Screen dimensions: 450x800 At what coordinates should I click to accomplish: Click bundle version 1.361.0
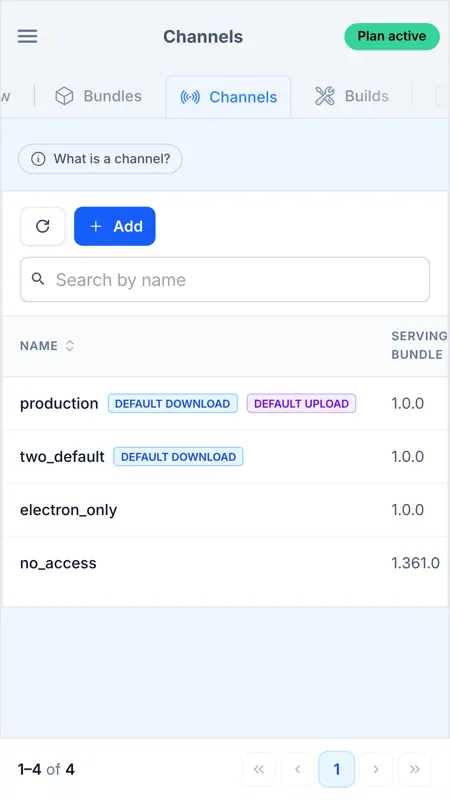[415, 563]
